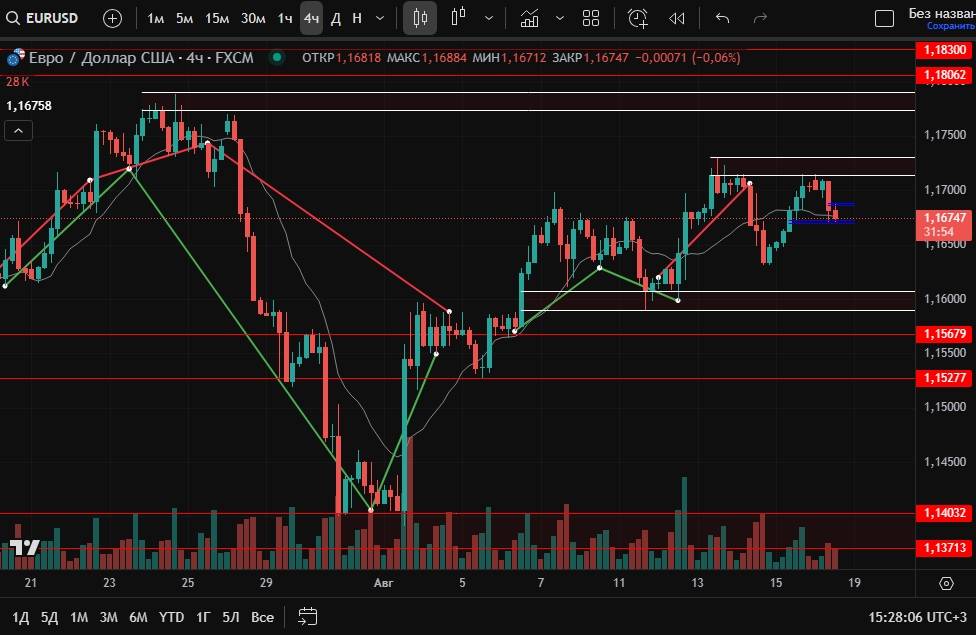Expand the timeframe interval dropdown arrow

coord(380,18)
